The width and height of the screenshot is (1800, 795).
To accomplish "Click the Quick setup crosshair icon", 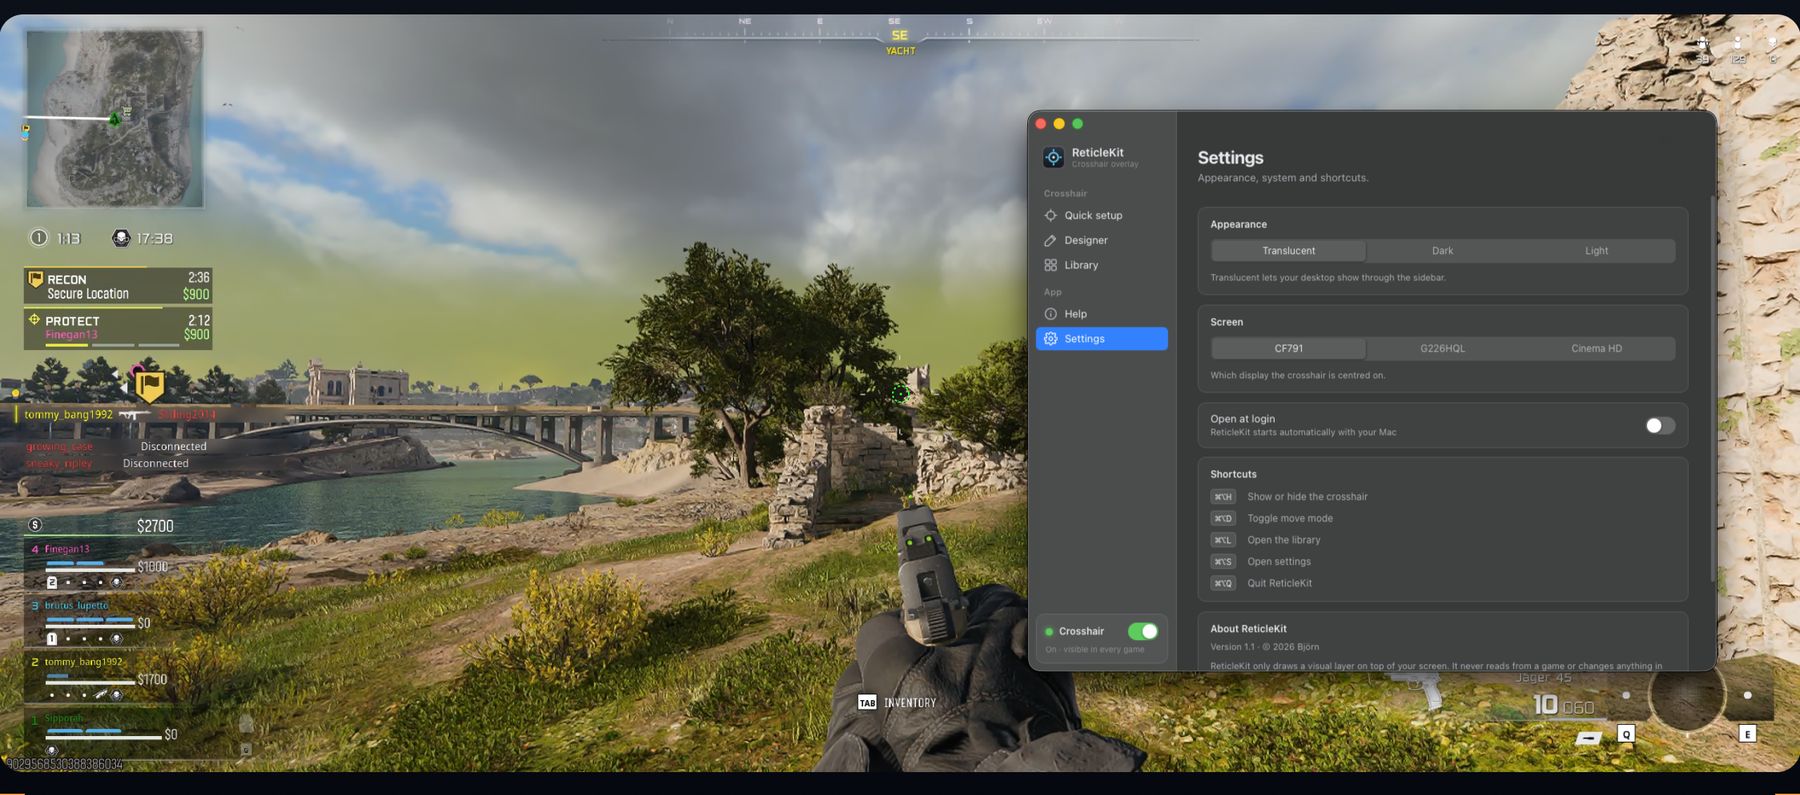I will pos(1050,215).
